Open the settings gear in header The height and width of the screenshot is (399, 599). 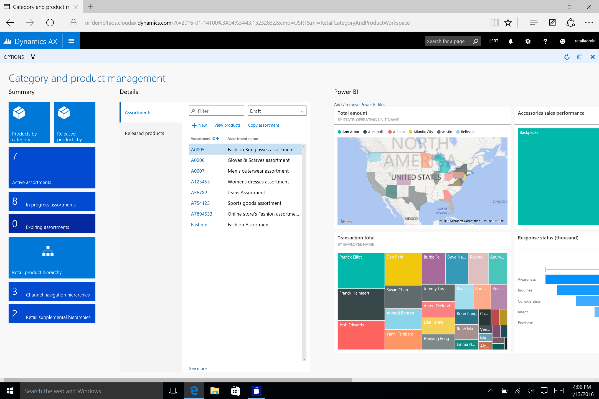[528, 41]
